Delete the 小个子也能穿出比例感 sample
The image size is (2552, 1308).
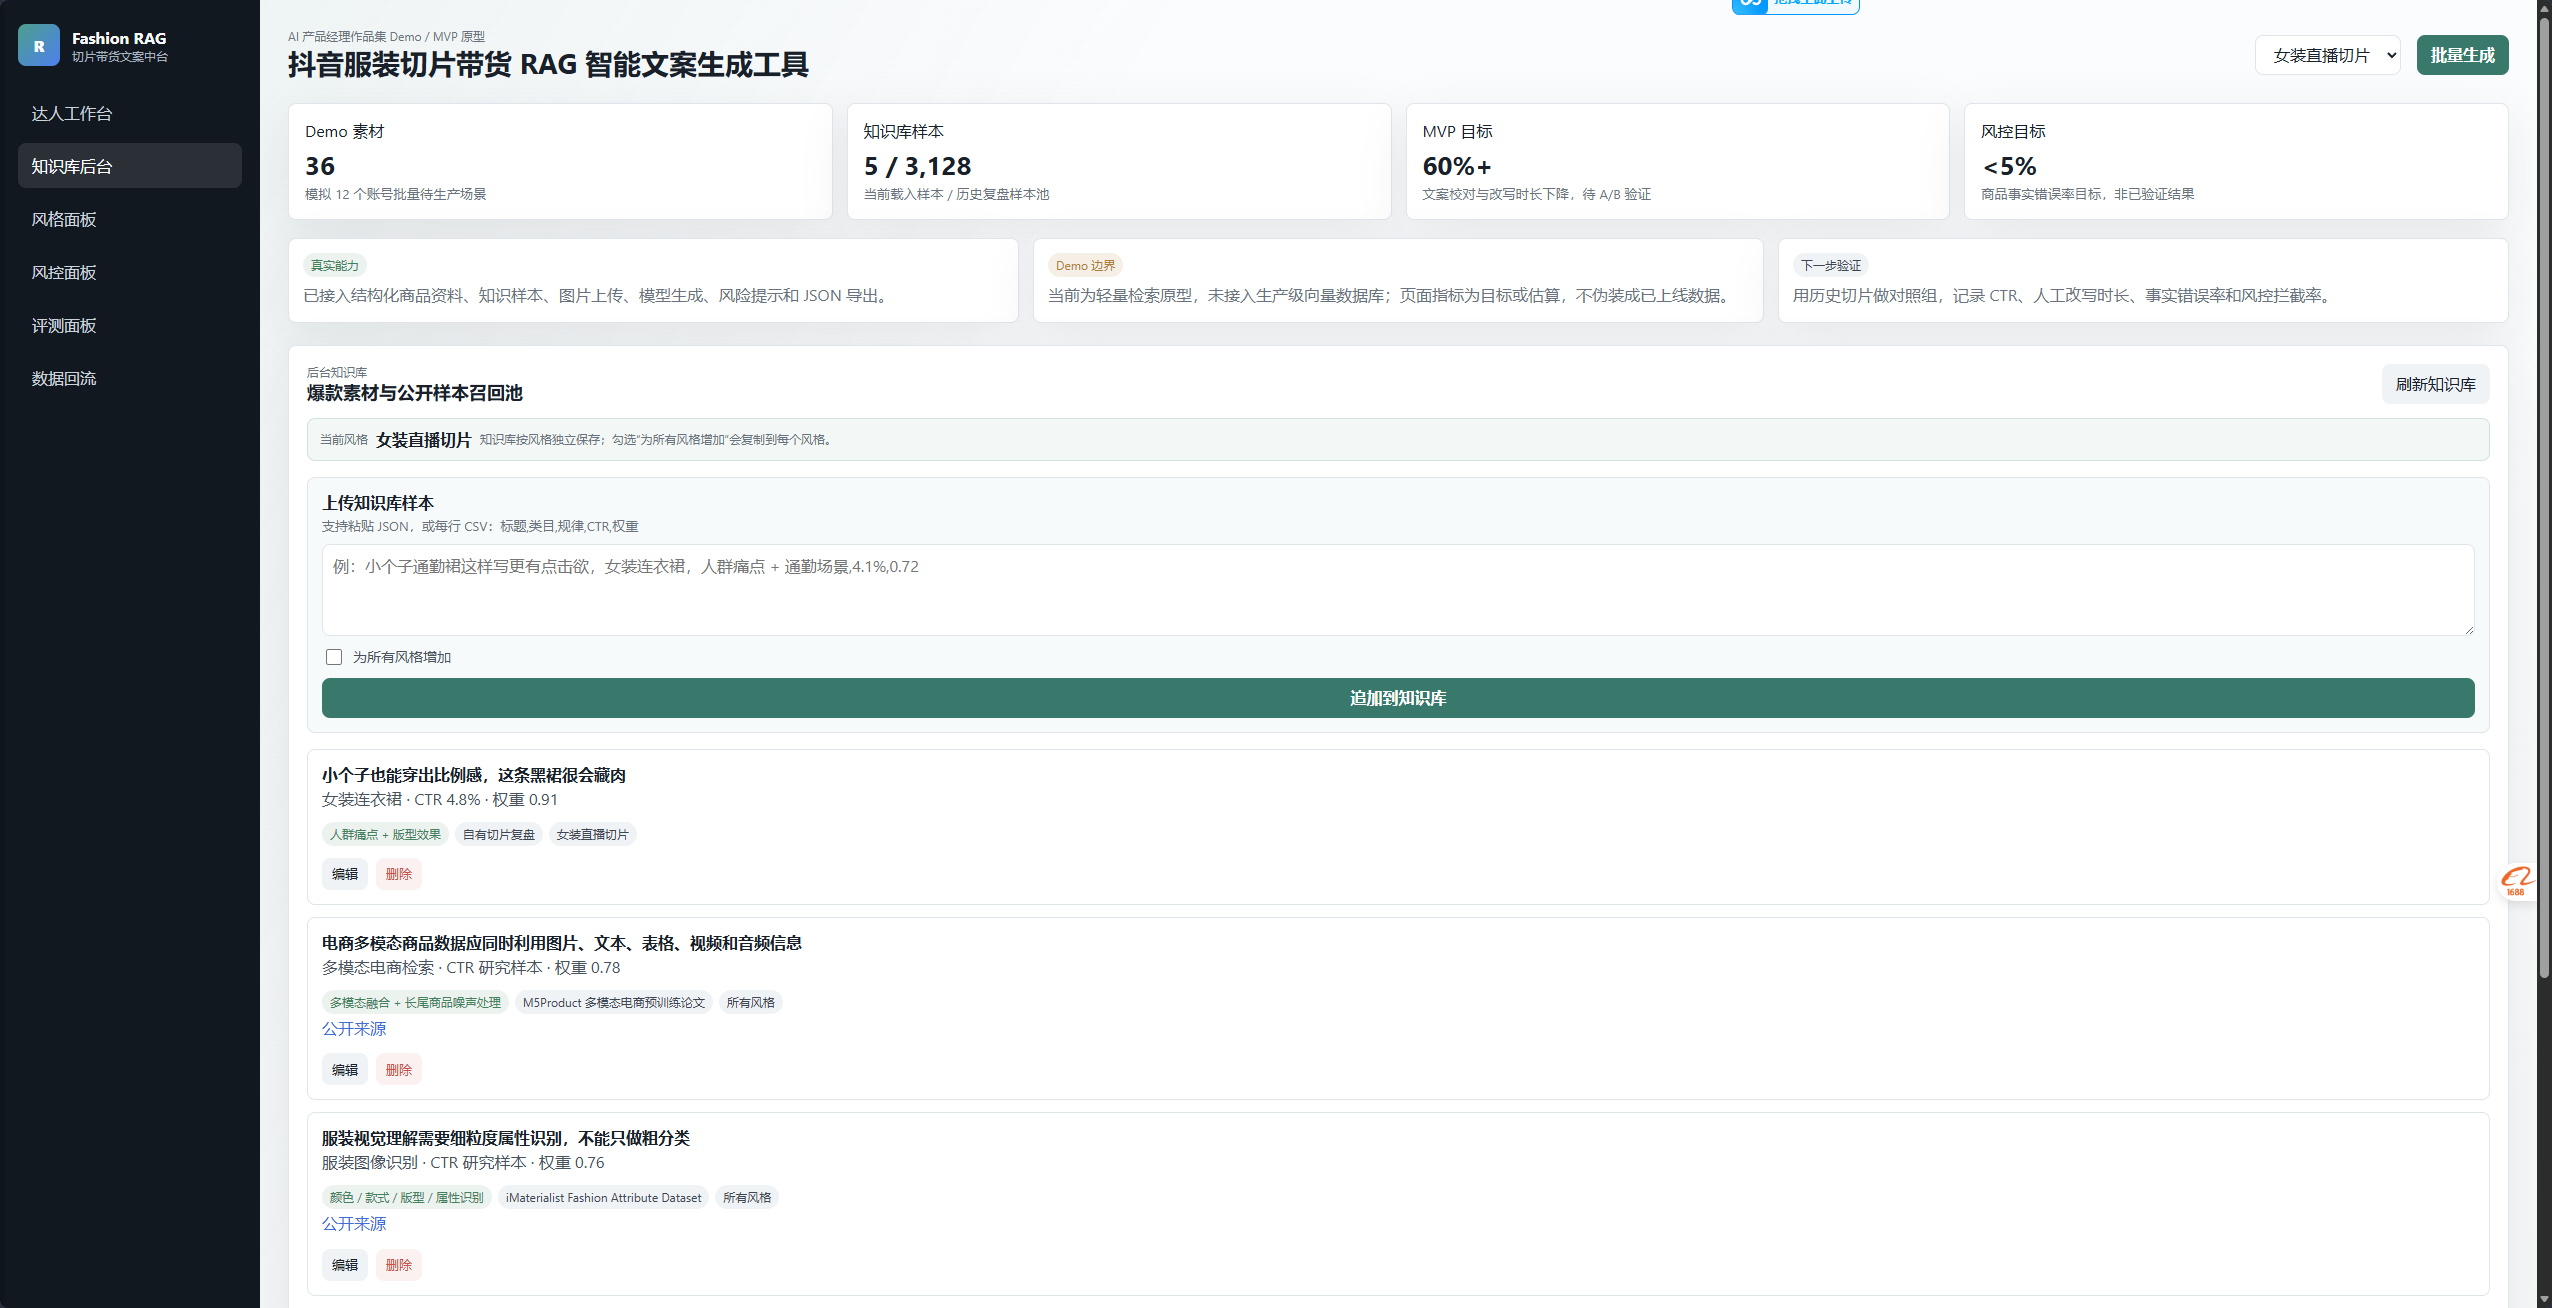[399, 874]
